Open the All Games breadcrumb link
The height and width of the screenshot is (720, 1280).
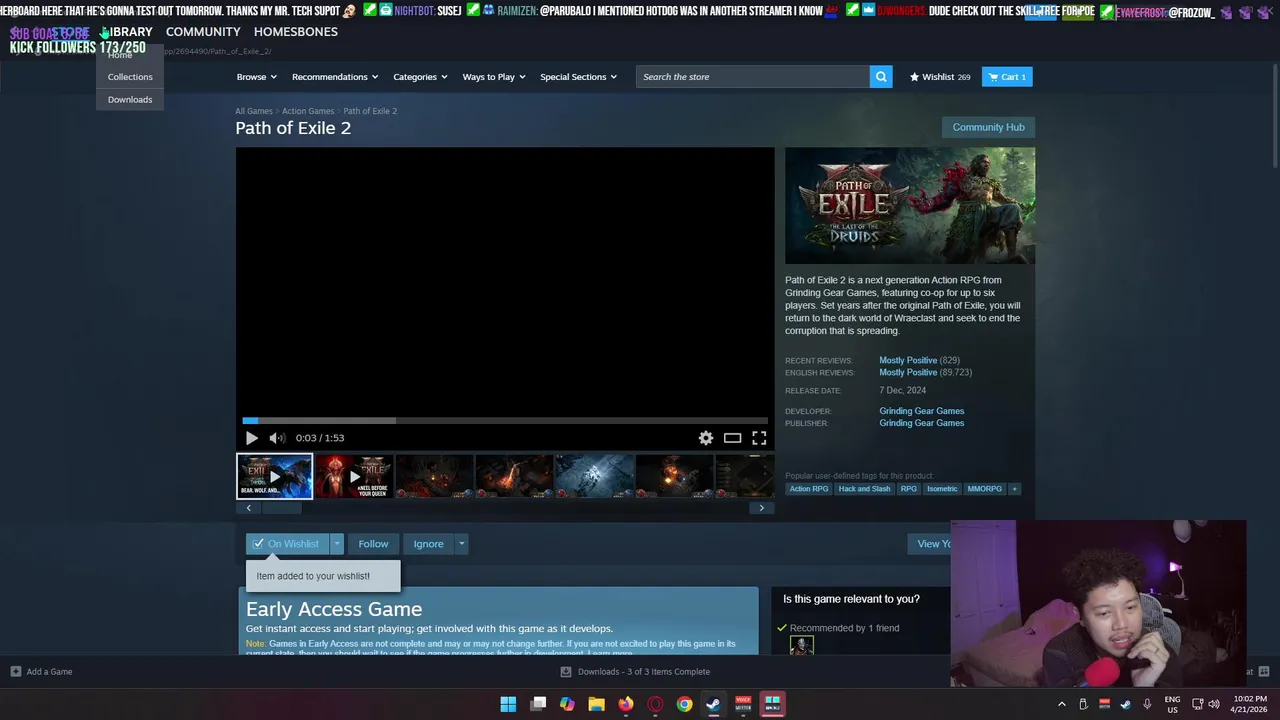tap(254, 111)
